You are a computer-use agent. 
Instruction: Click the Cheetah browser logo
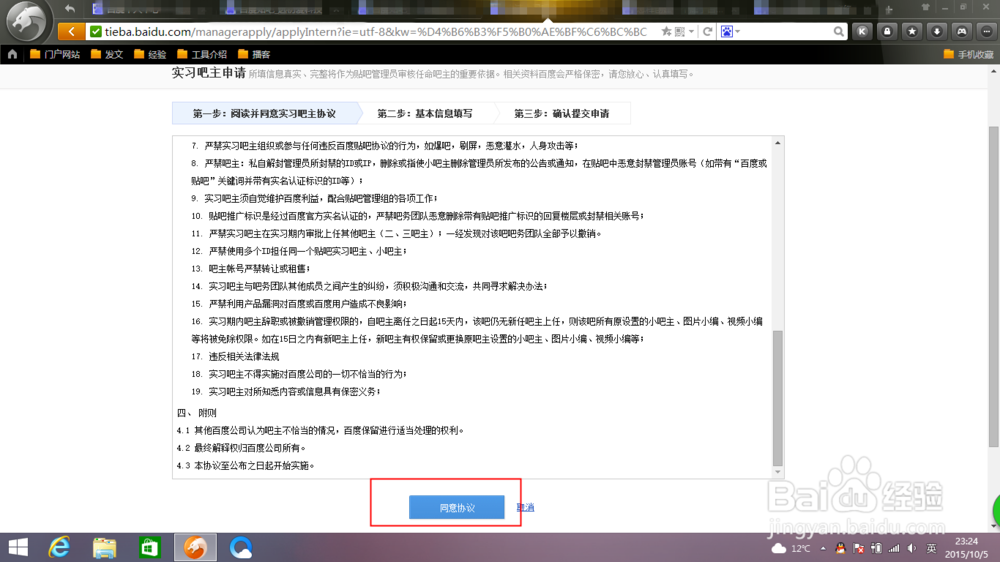point(26,20)
